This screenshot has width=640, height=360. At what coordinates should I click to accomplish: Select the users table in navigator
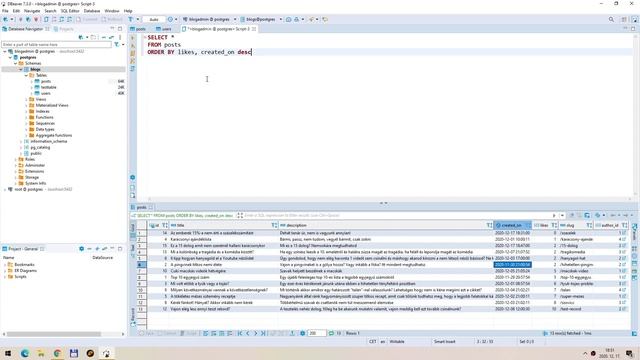tap(45, 93)
